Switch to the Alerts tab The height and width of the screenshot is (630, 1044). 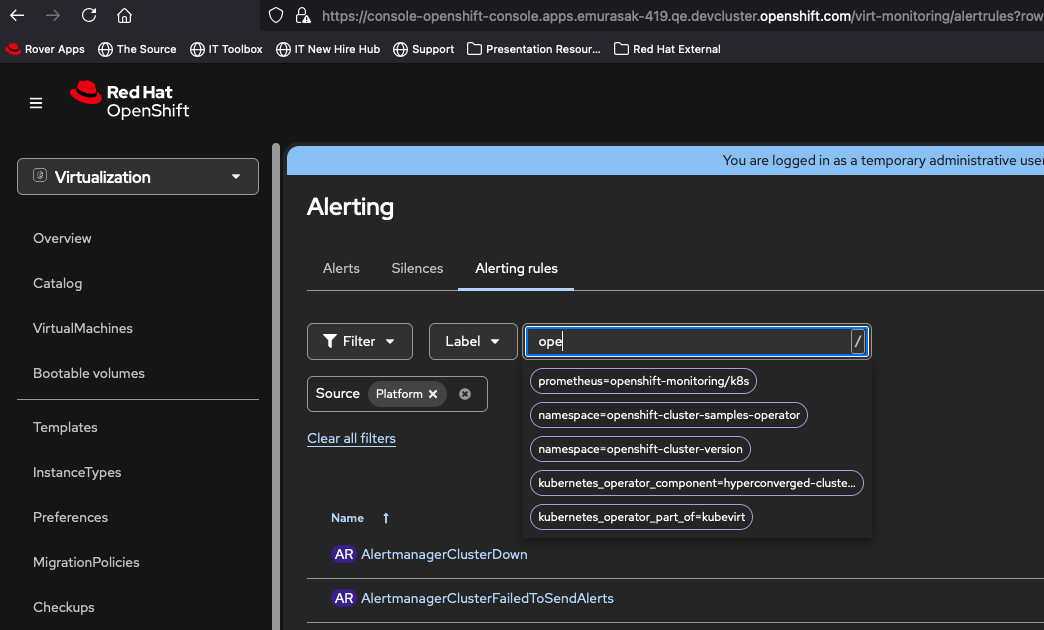(341, 268)
